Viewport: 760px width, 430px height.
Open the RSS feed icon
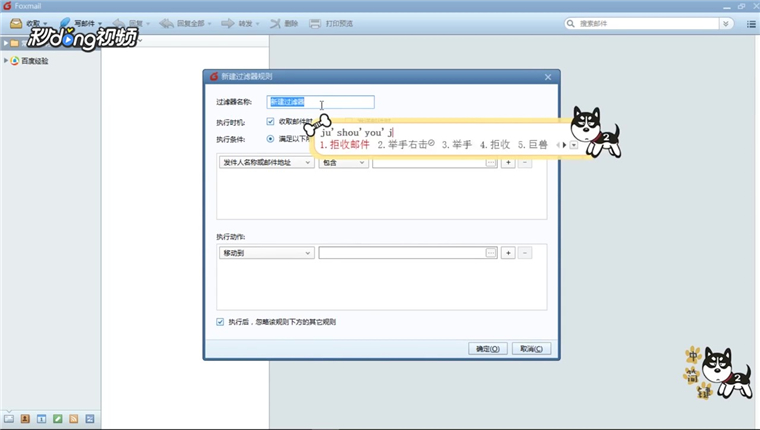[74, 419]
